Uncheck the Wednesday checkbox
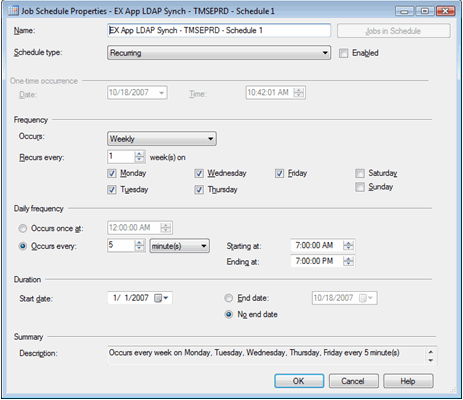 pyautogui.click(x=199, y=173)
